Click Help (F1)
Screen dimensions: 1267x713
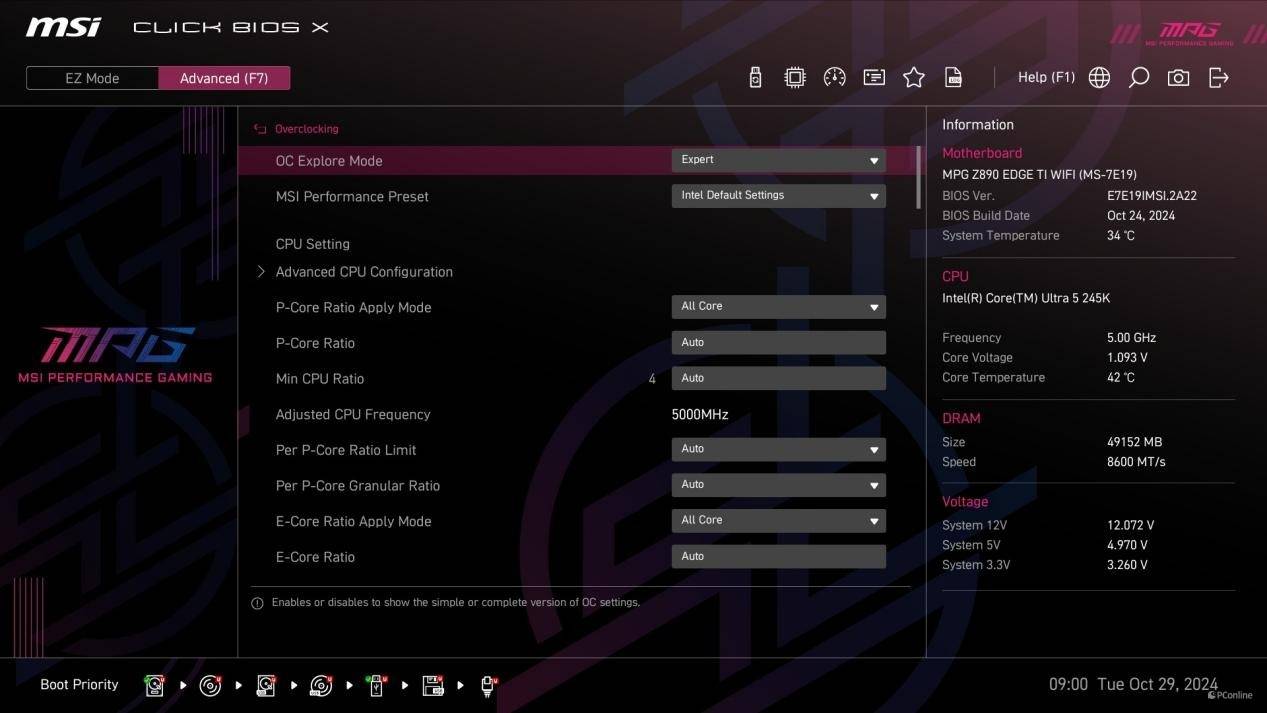point(1046,78)
